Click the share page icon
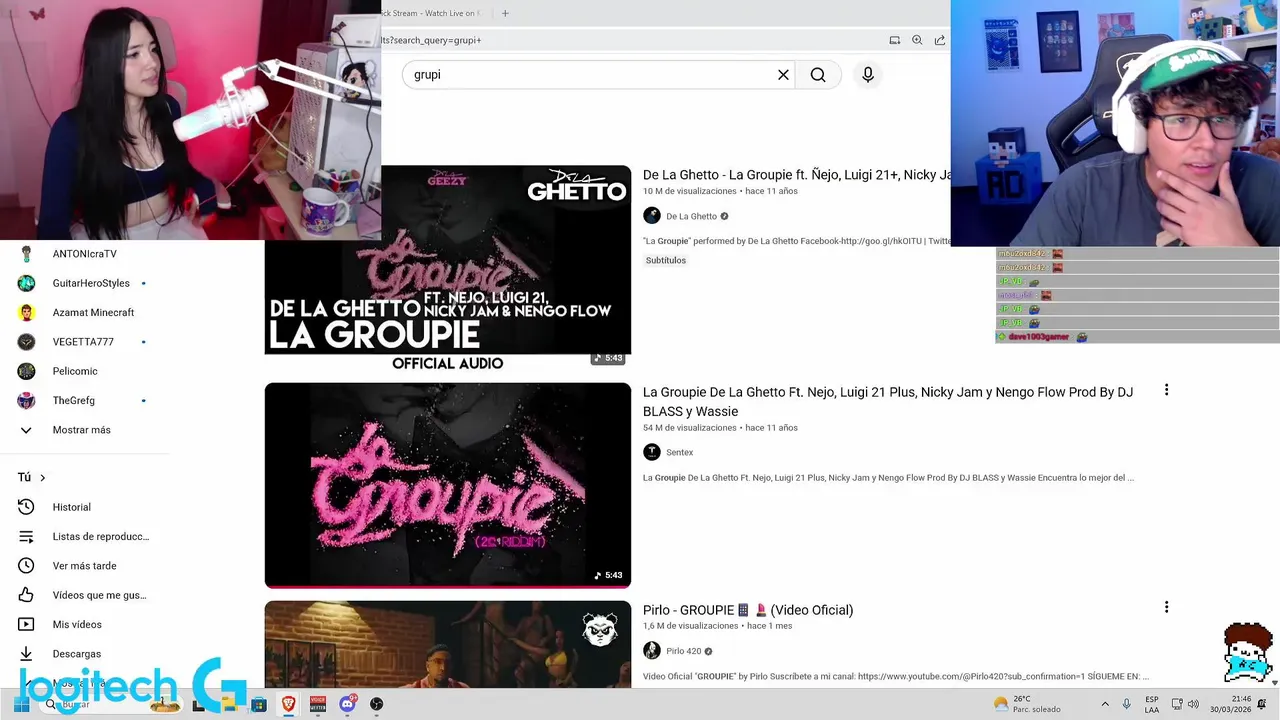1280x720 pixels. pyautogui.click(x=940, y=40)
